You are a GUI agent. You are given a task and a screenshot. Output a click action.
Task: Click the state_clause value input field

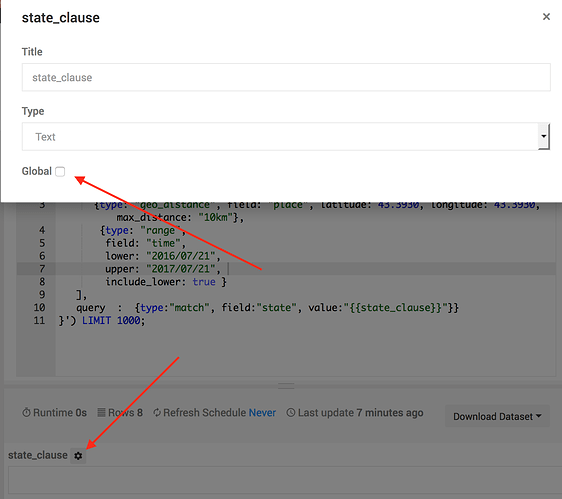tap(285, 481)
